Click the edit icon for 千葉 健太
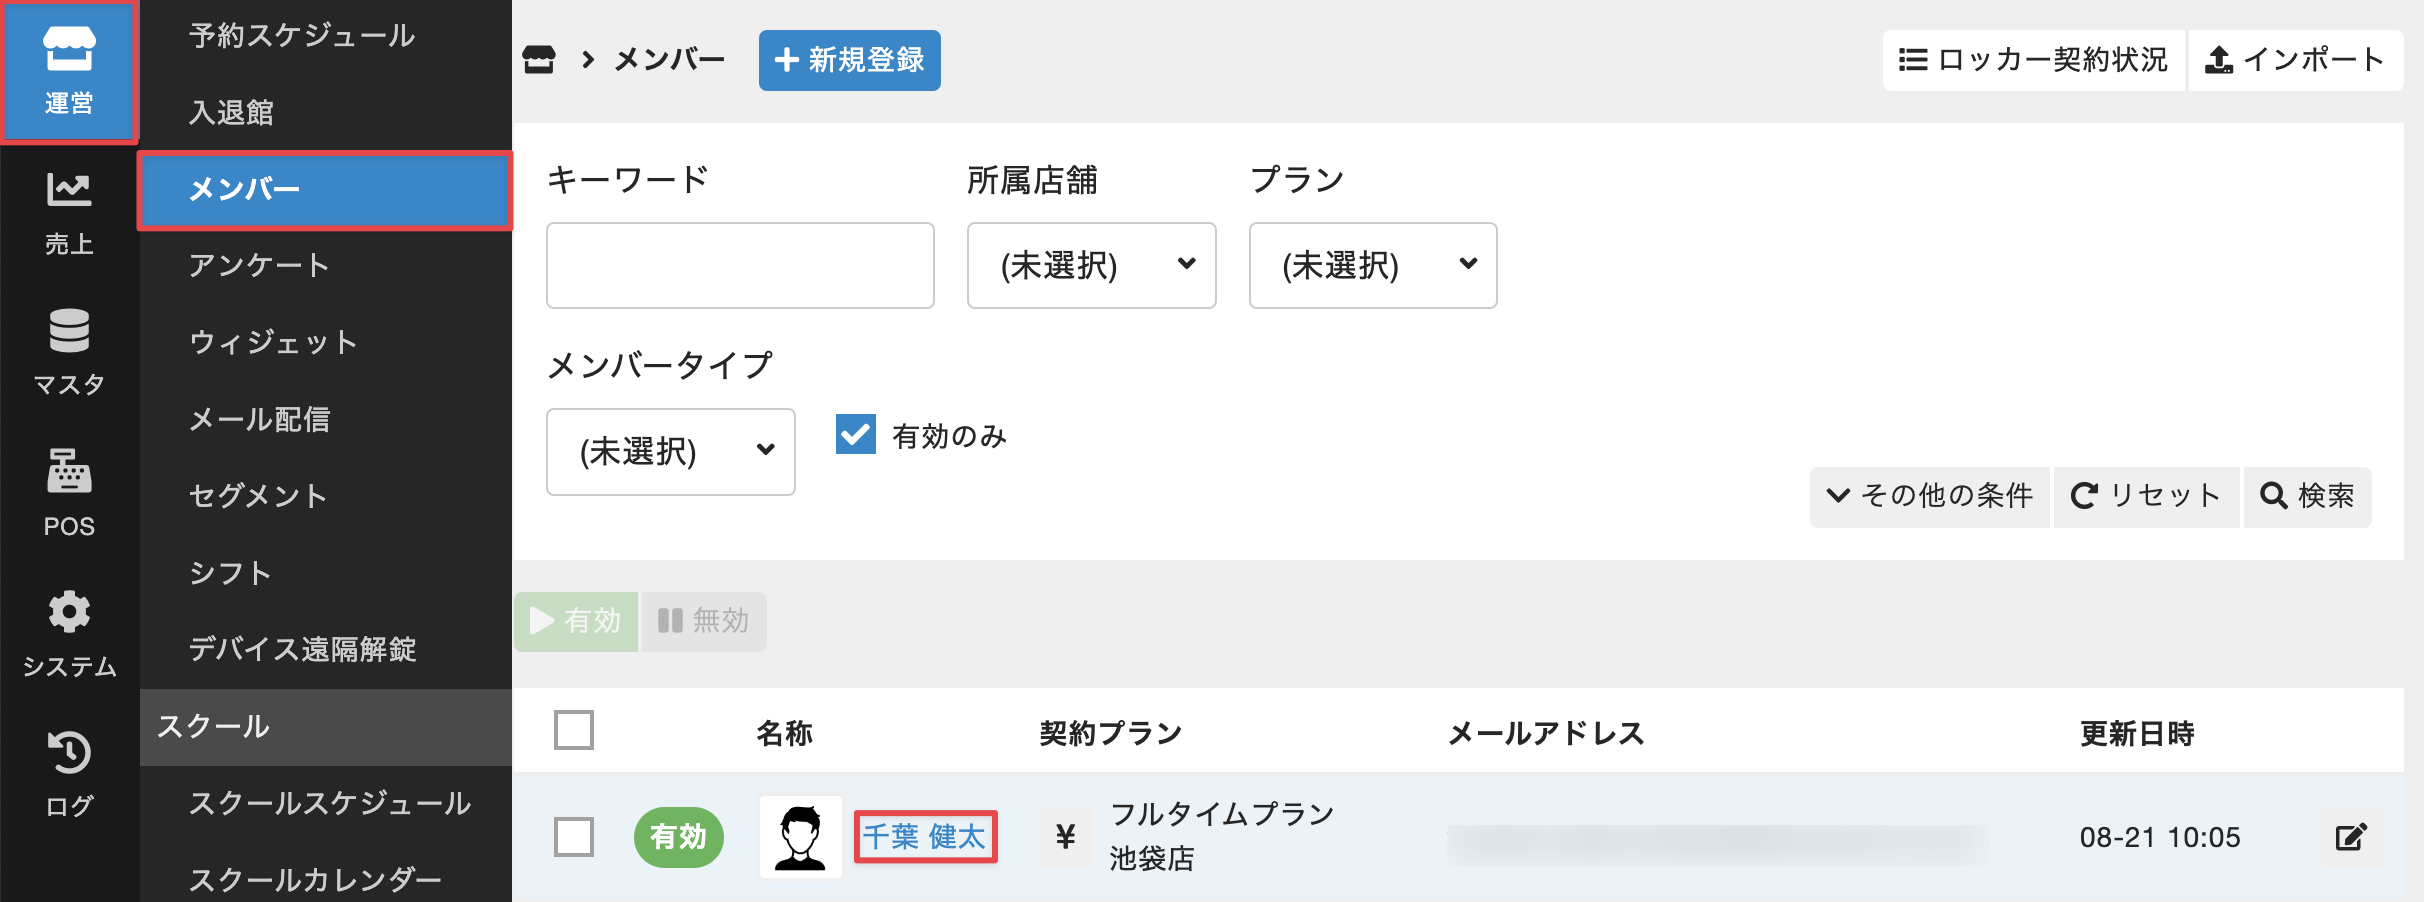The height and width of the screenshot is (902, 2424). click(x=2350, y=837)
